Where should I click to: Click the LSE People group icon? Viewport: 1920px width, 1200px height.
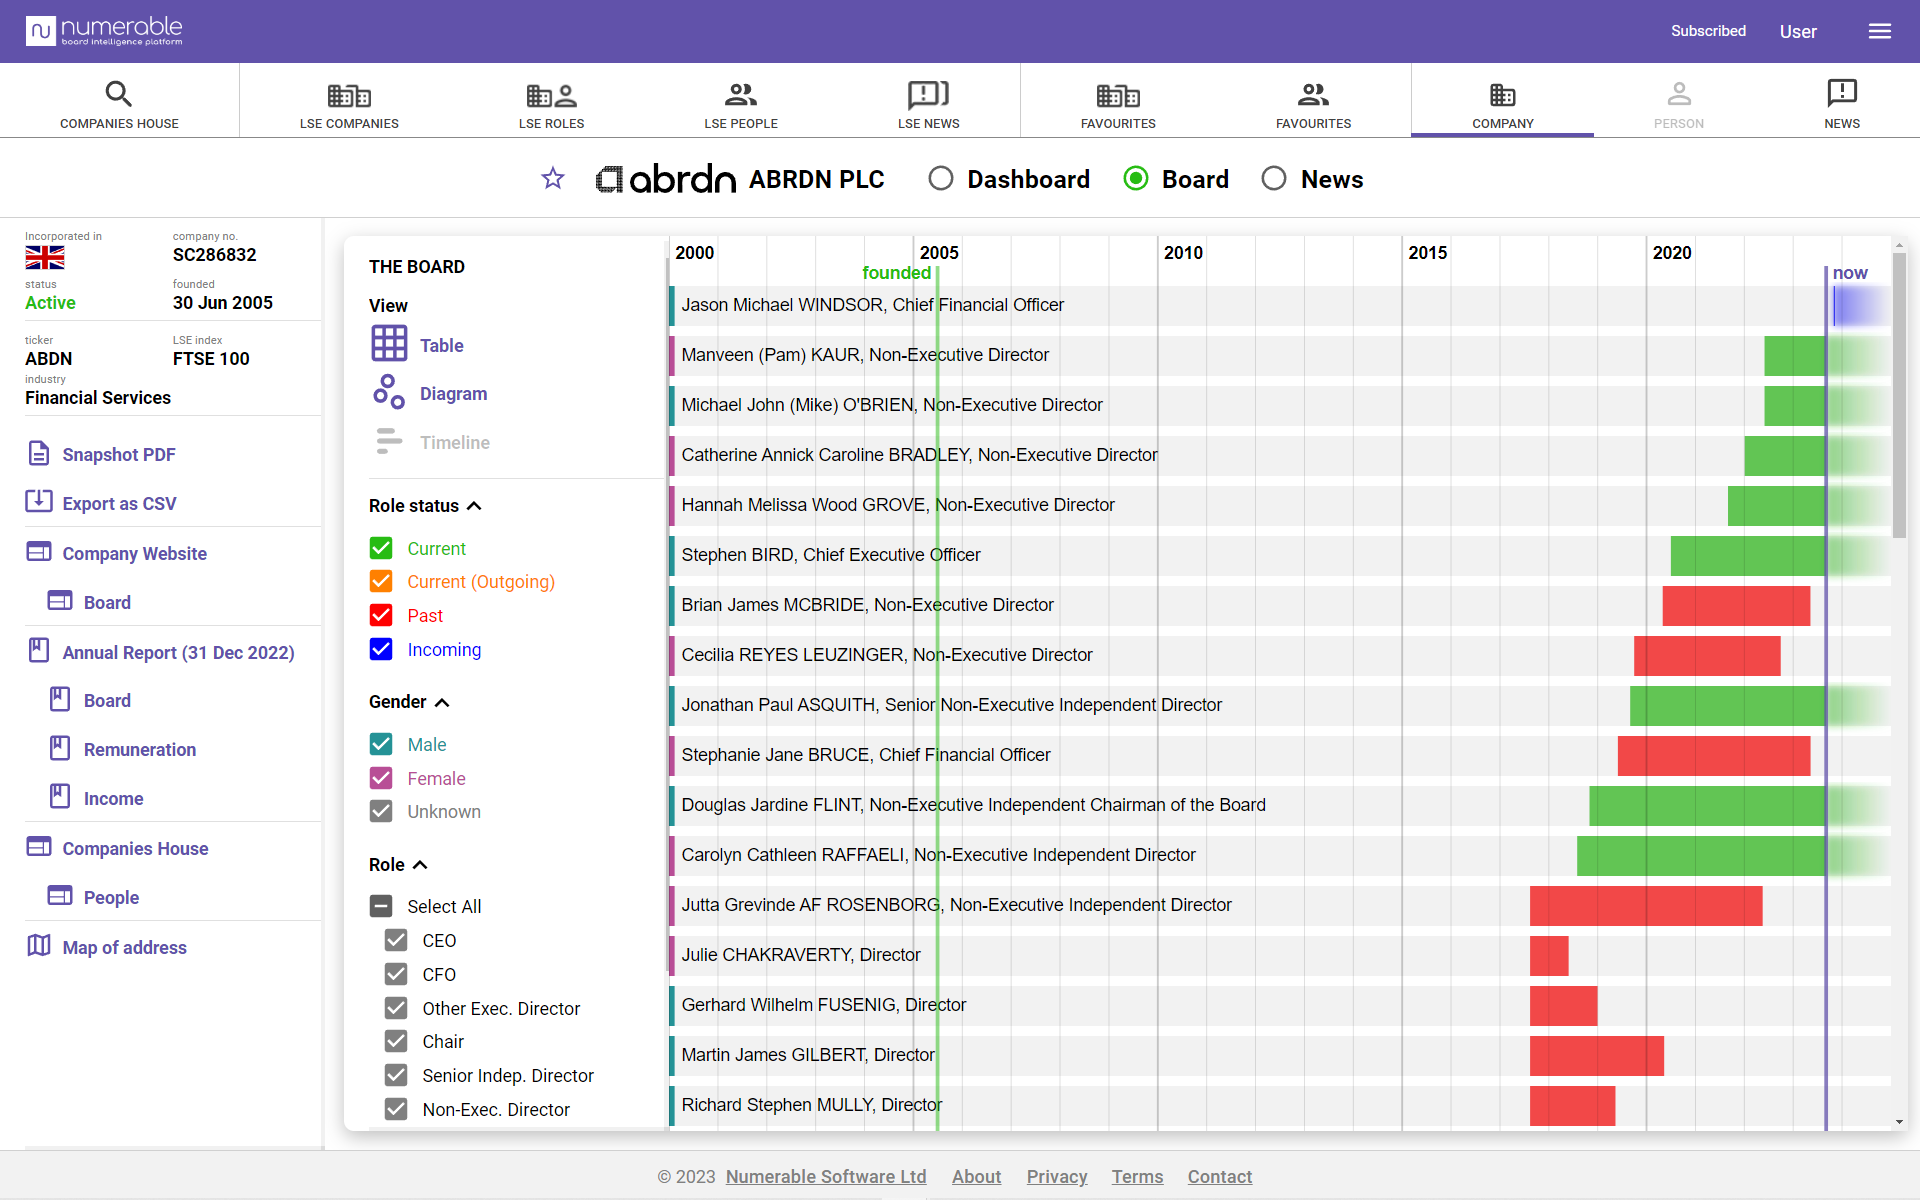click(741, 95)
